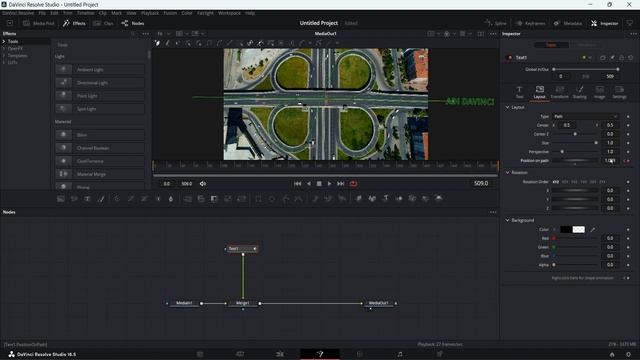Open the Fusion menu
This screenshot has width=640, height=360.
tap(170, 13)
